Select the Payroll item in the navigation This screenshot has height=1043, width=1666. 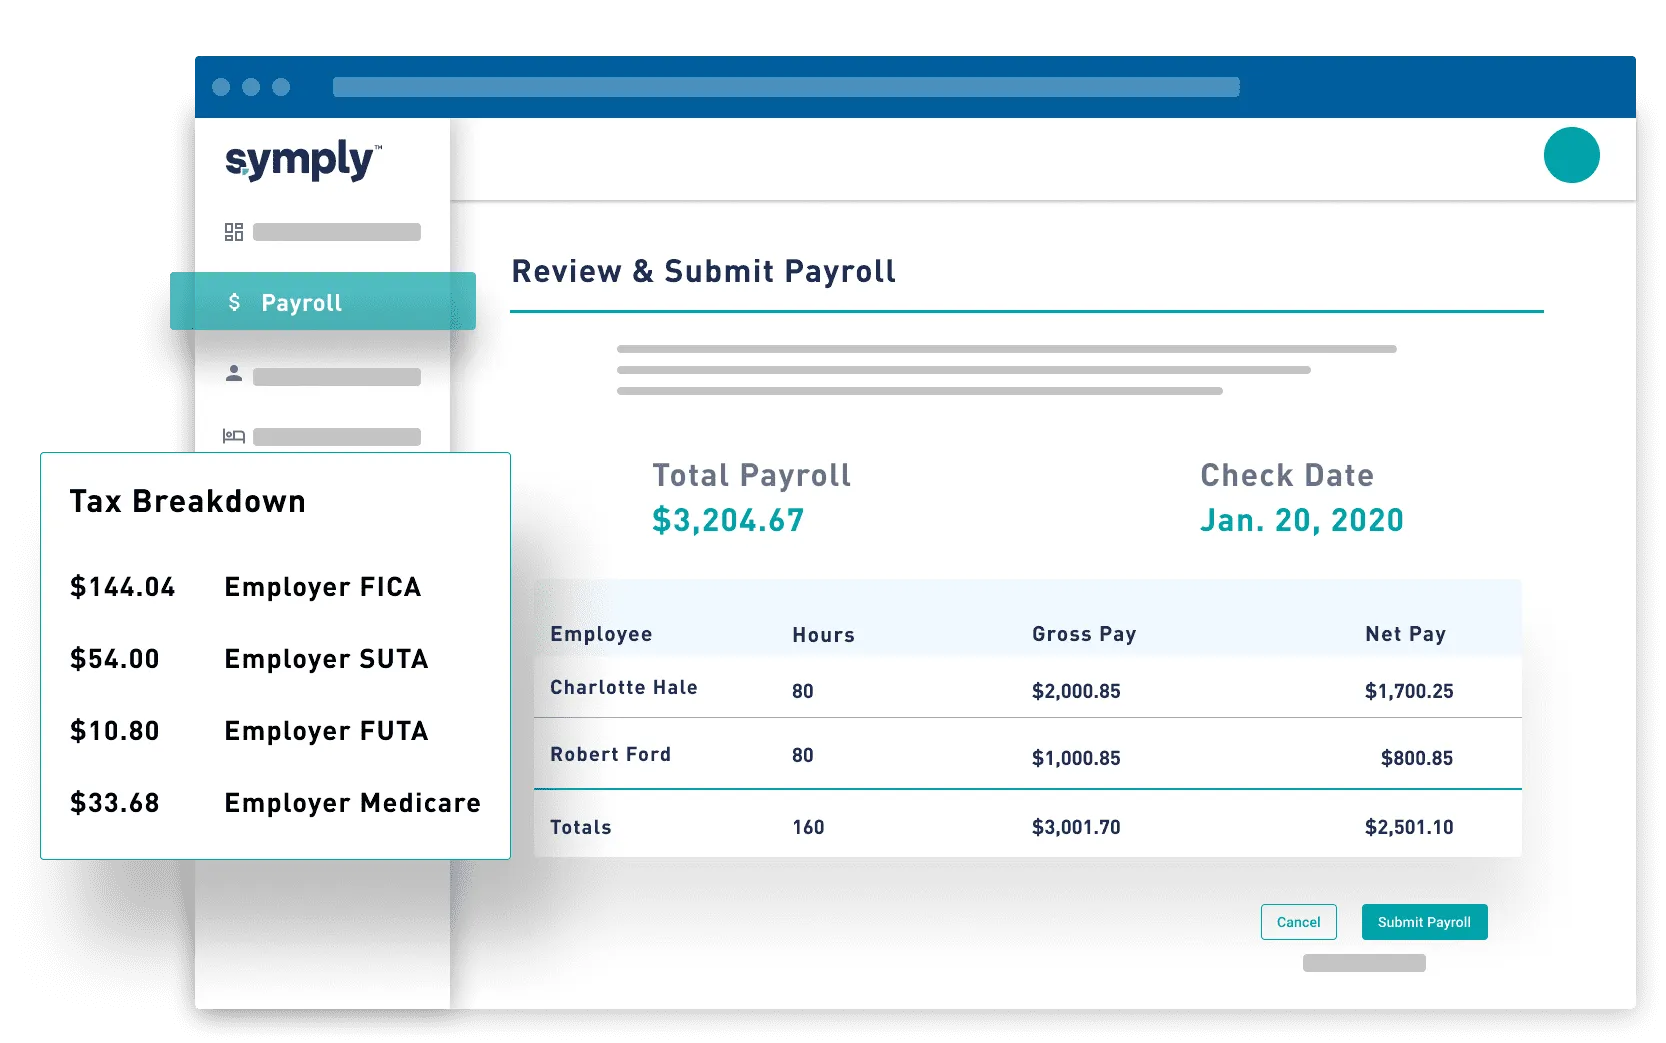300,302
